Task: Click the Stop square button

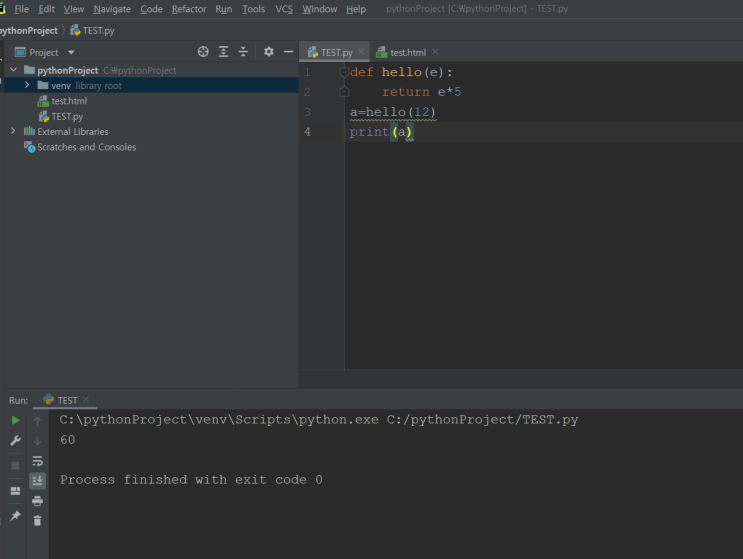Action: pos(15,466)
